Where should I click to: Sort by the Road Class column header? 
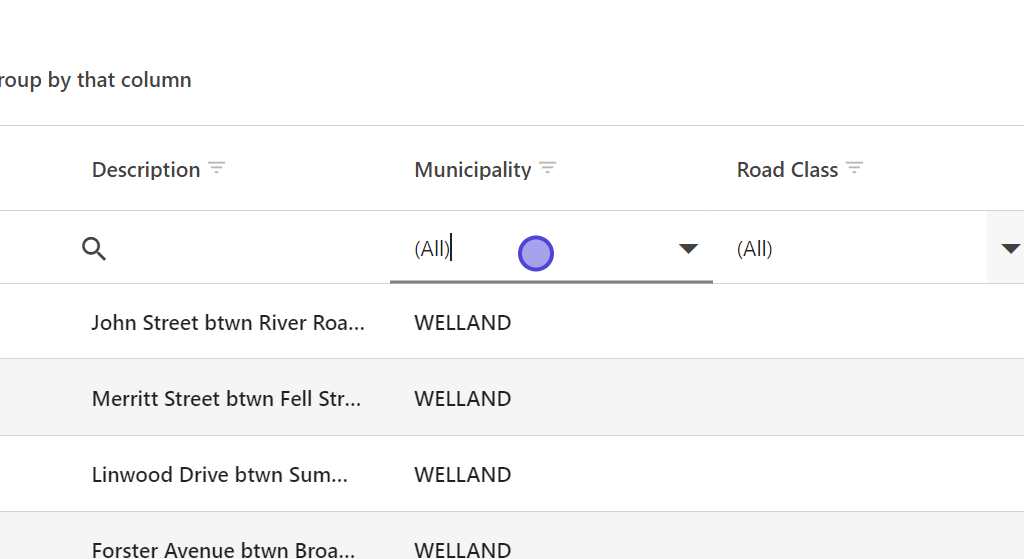(x=787, y=170)
